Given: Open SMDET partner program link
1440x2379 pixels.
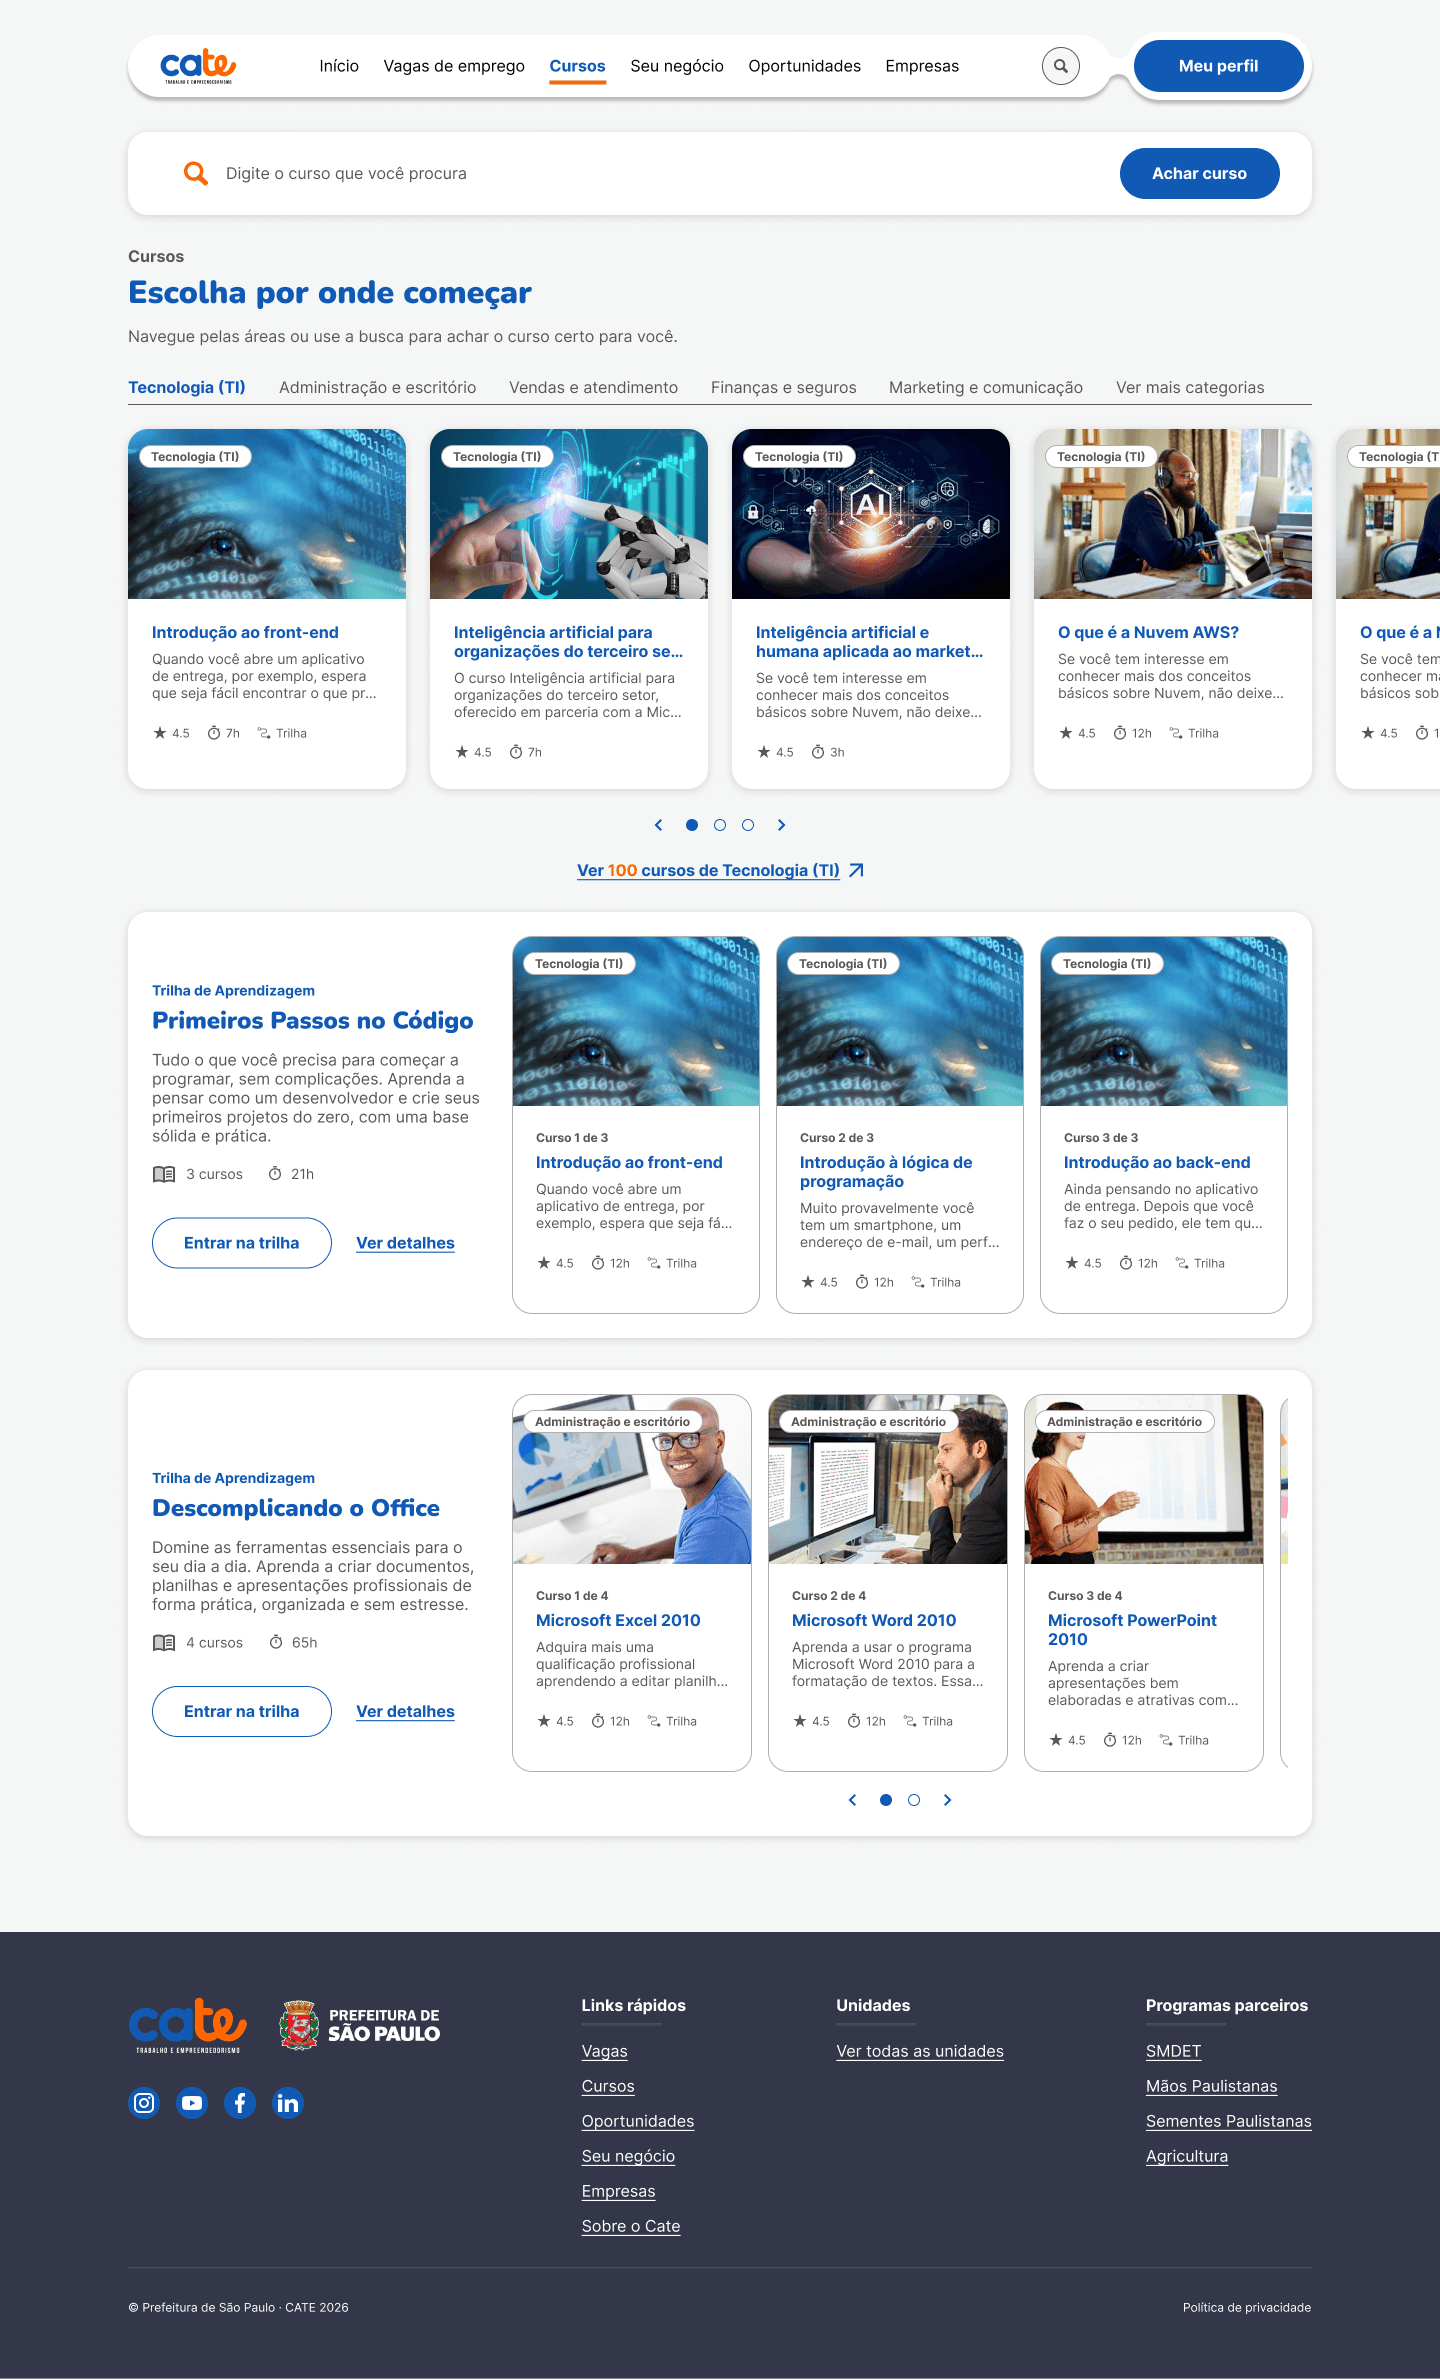Looking at the screenshot, I should pyautogui.click(x=1173, y=2051).
